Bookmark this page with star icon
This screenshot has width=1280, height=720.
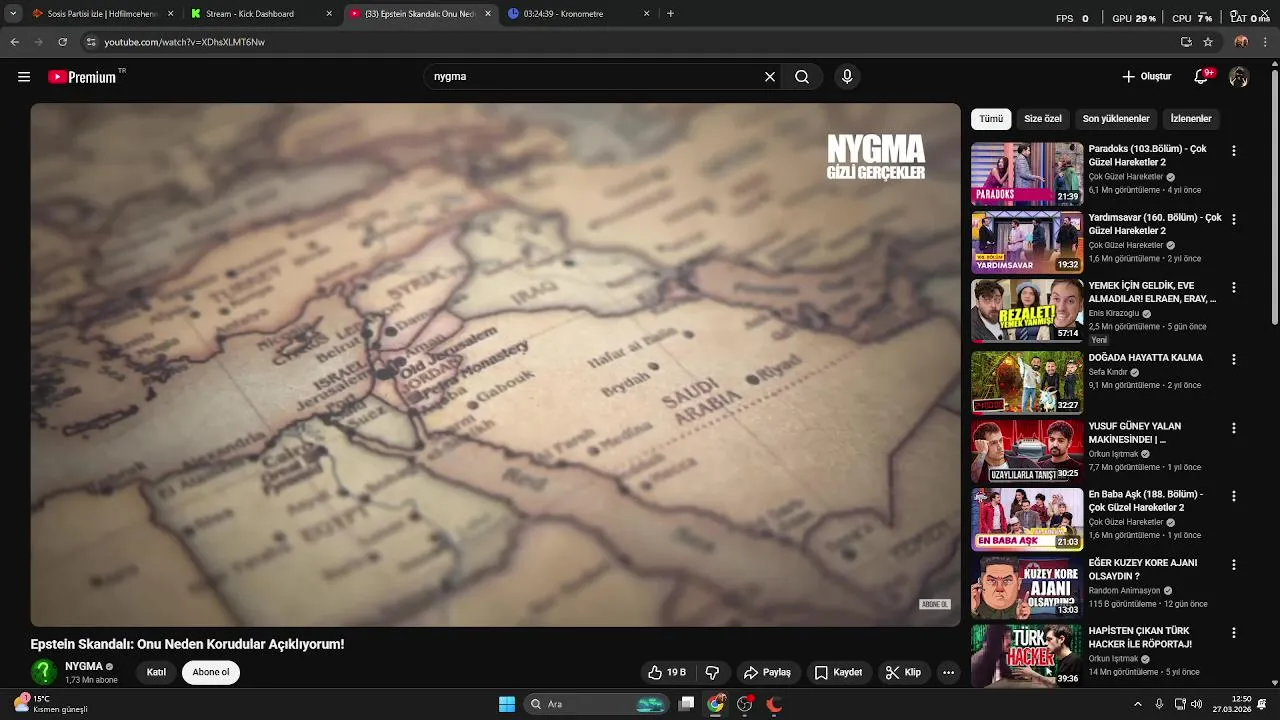point(1208,42)
